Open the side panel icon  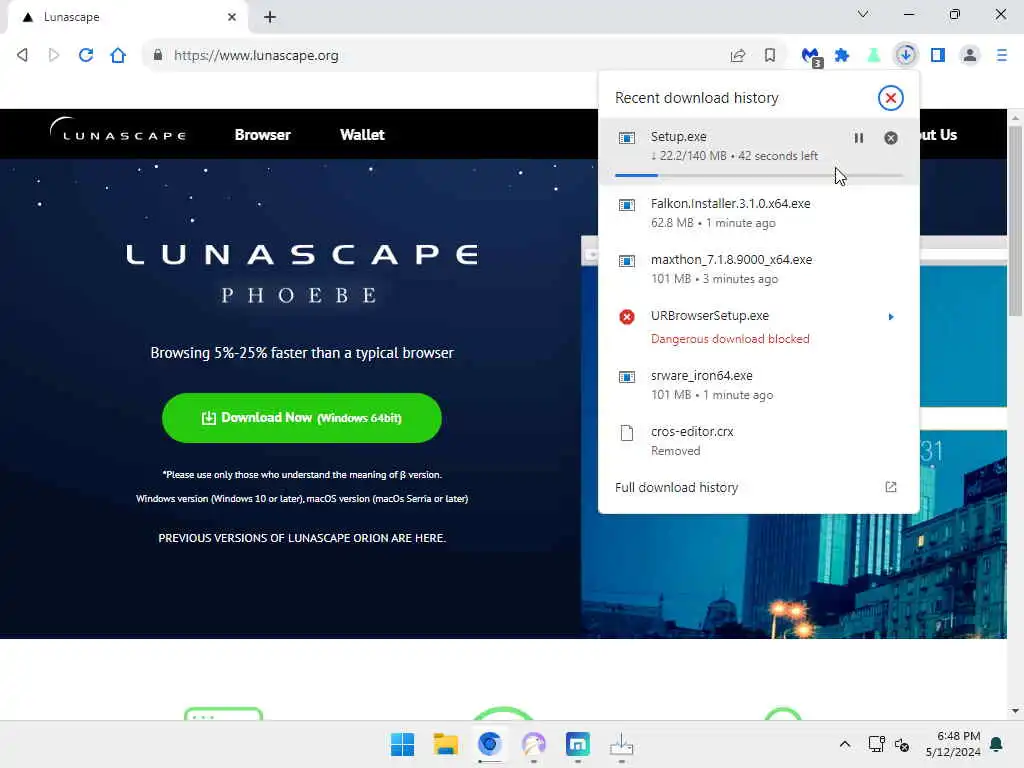tap(938, 56)
